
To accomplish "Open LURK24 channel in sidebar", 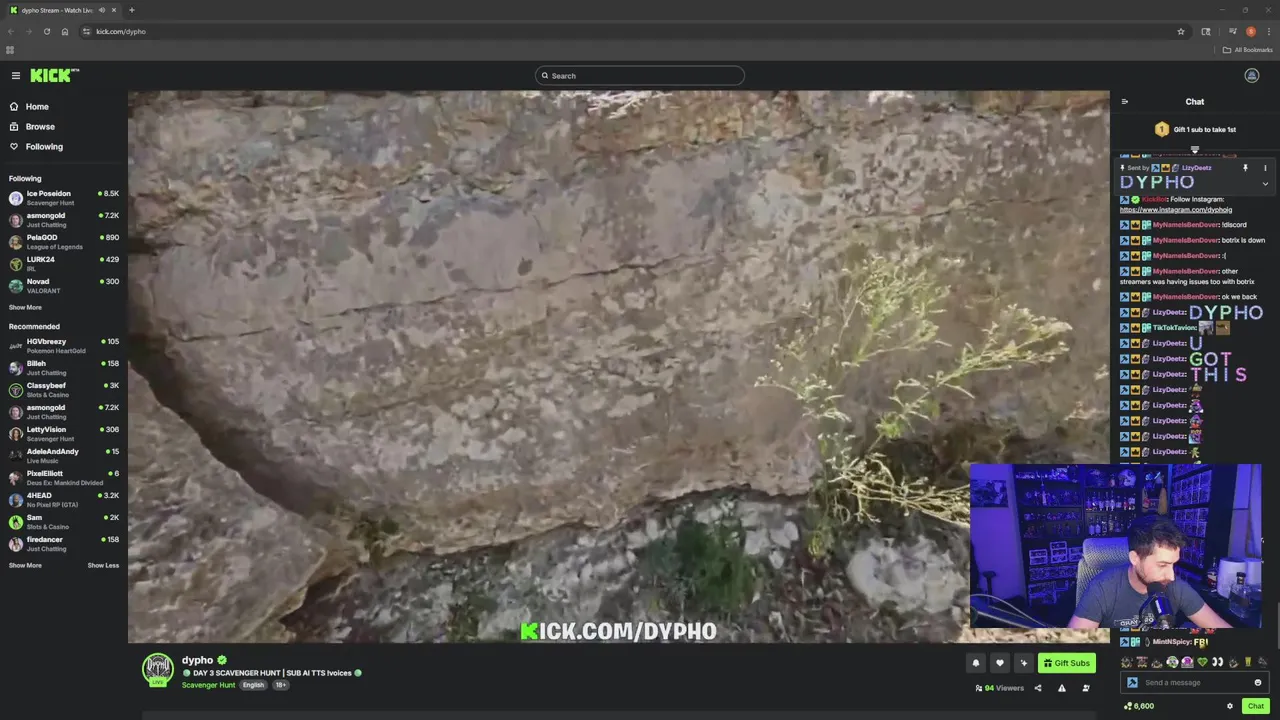I will tap(63, 264).
